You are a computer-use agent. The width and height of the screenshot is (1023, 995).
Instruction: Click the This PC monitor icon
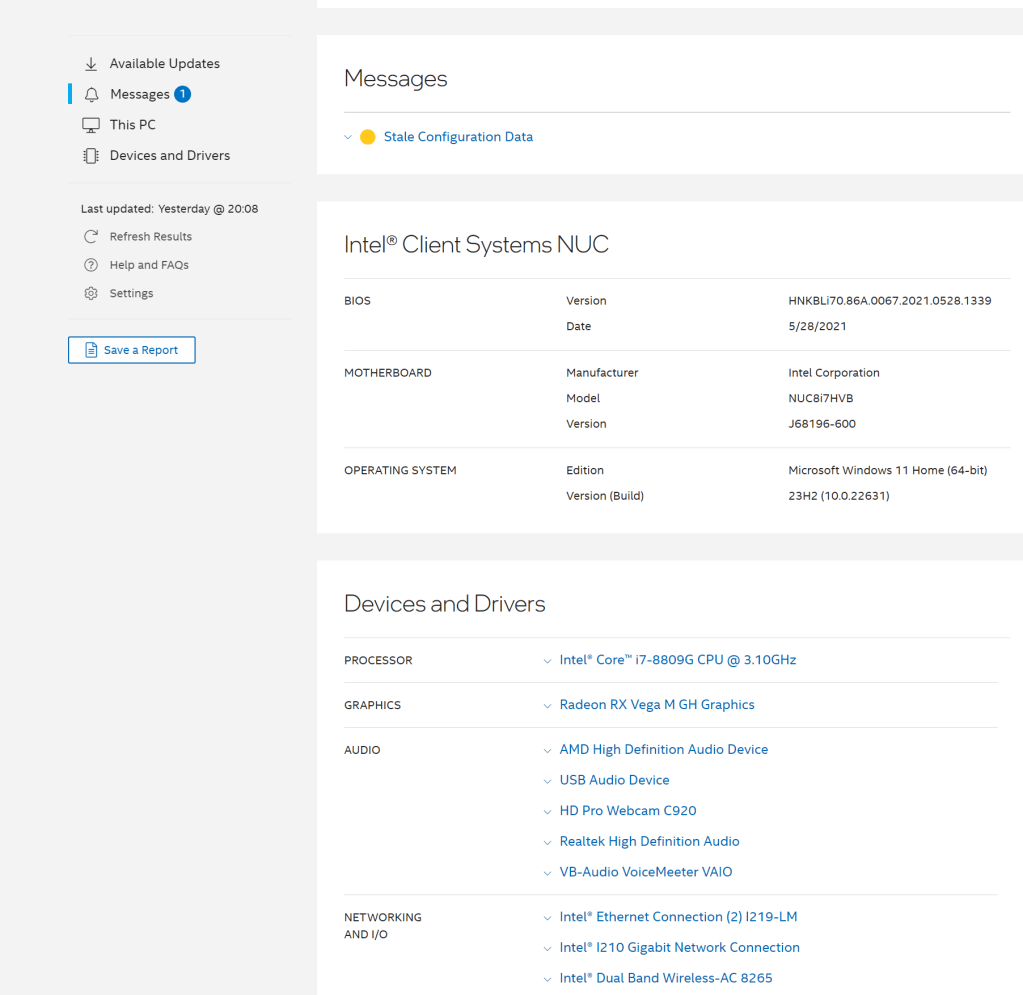tap(91, 125)
